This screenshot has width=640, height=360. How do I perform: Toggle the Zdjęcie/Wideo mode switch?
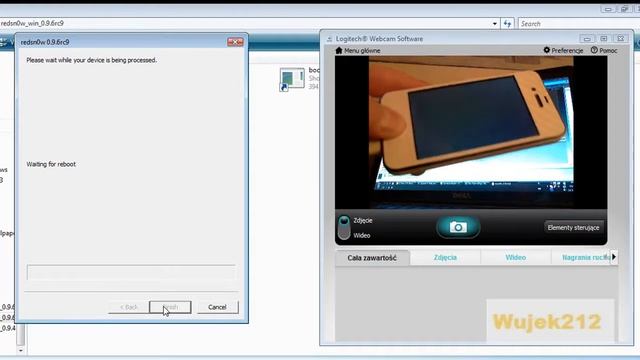(344, 227)
